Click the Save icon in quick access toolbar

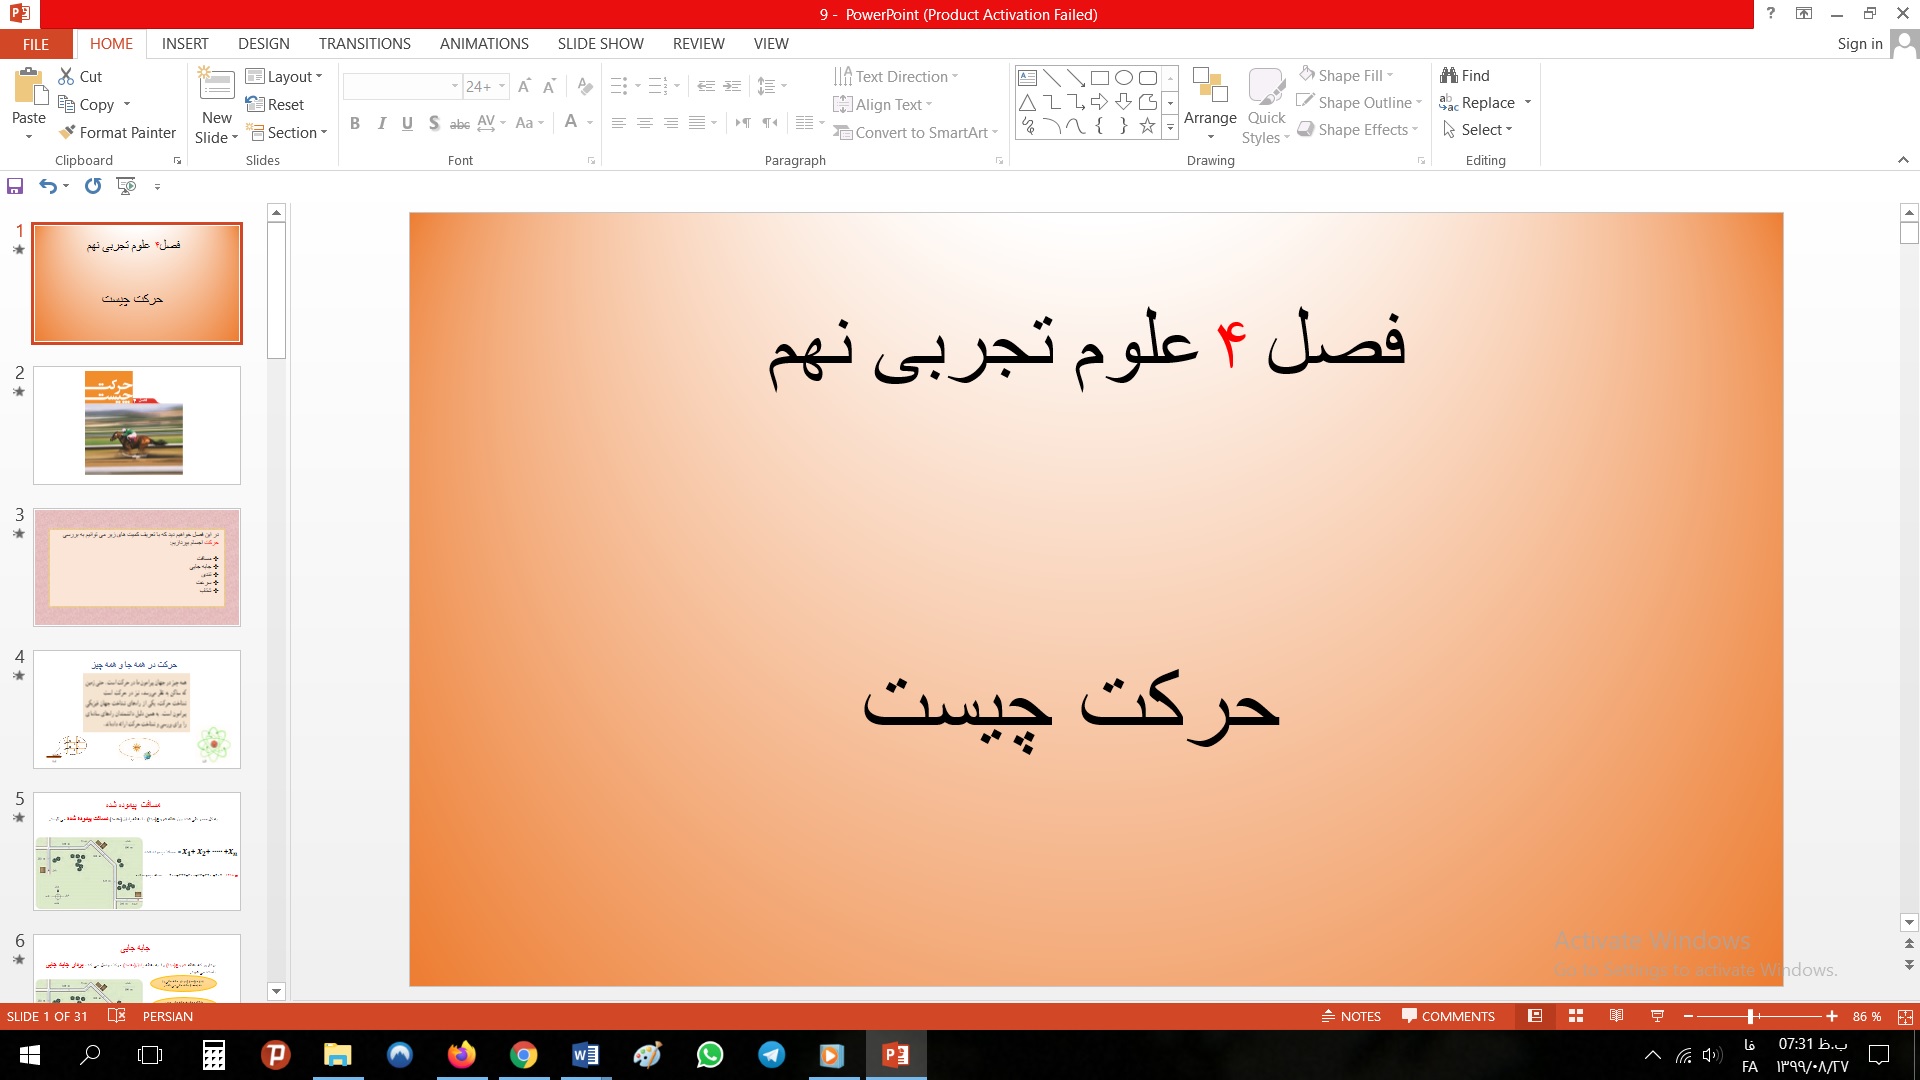pos(15,186)
